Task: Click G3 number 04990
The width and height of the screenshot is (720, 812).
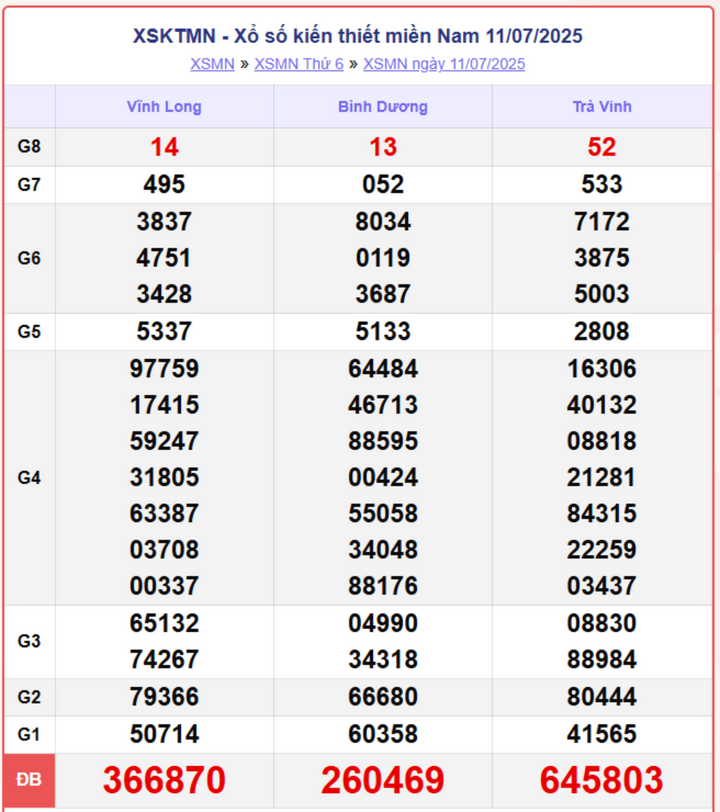Action: tap(383, 623)
